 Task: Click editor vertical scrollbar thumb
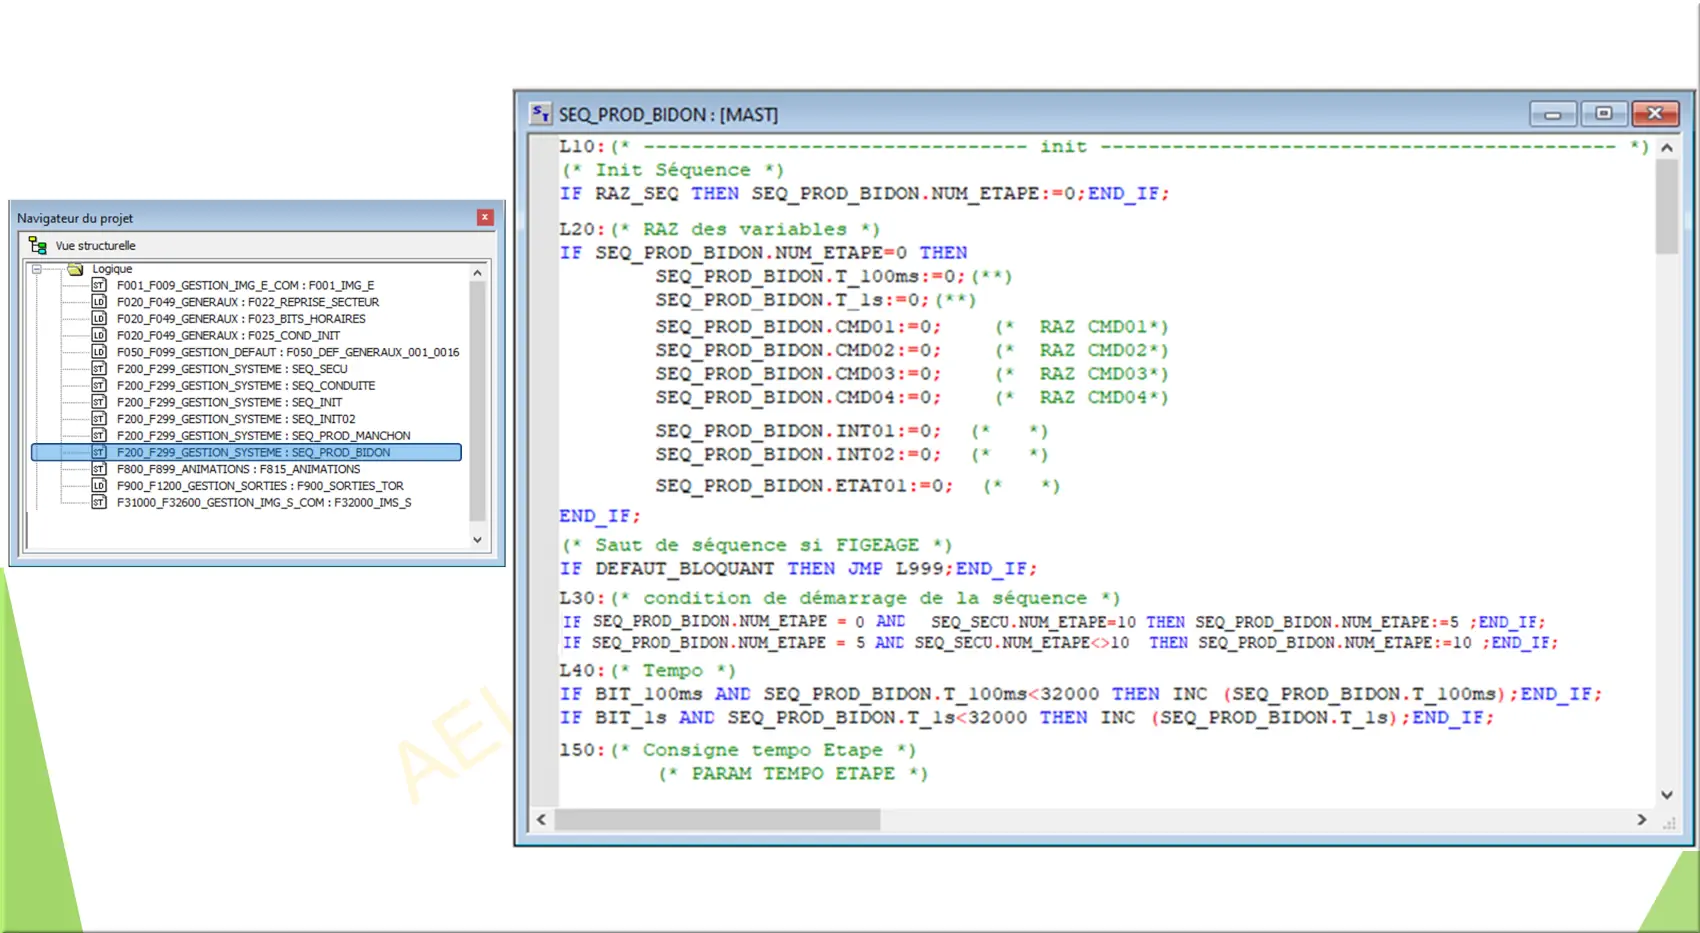pos(1667,207)
